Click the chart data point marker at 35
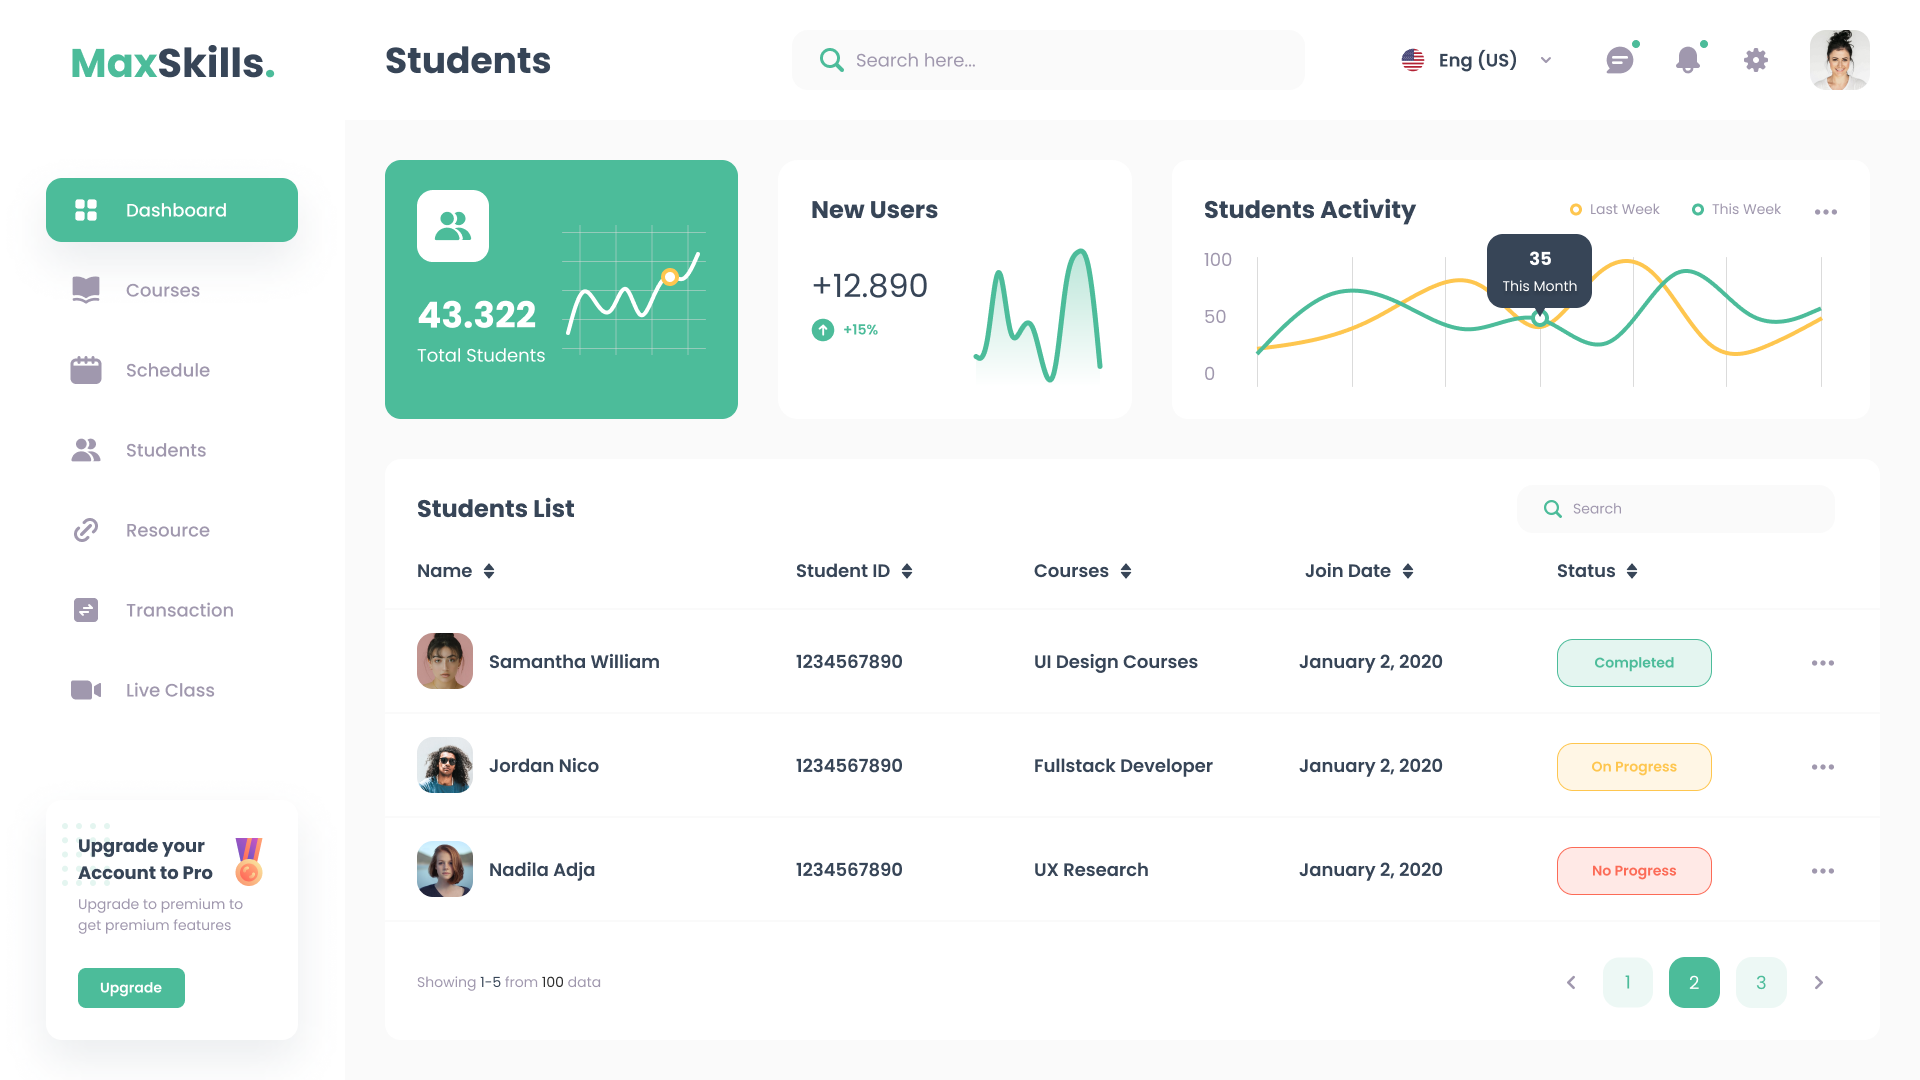This screenshot has width=1920, height=1080. pyautogui.click(x=1540, y=318)
